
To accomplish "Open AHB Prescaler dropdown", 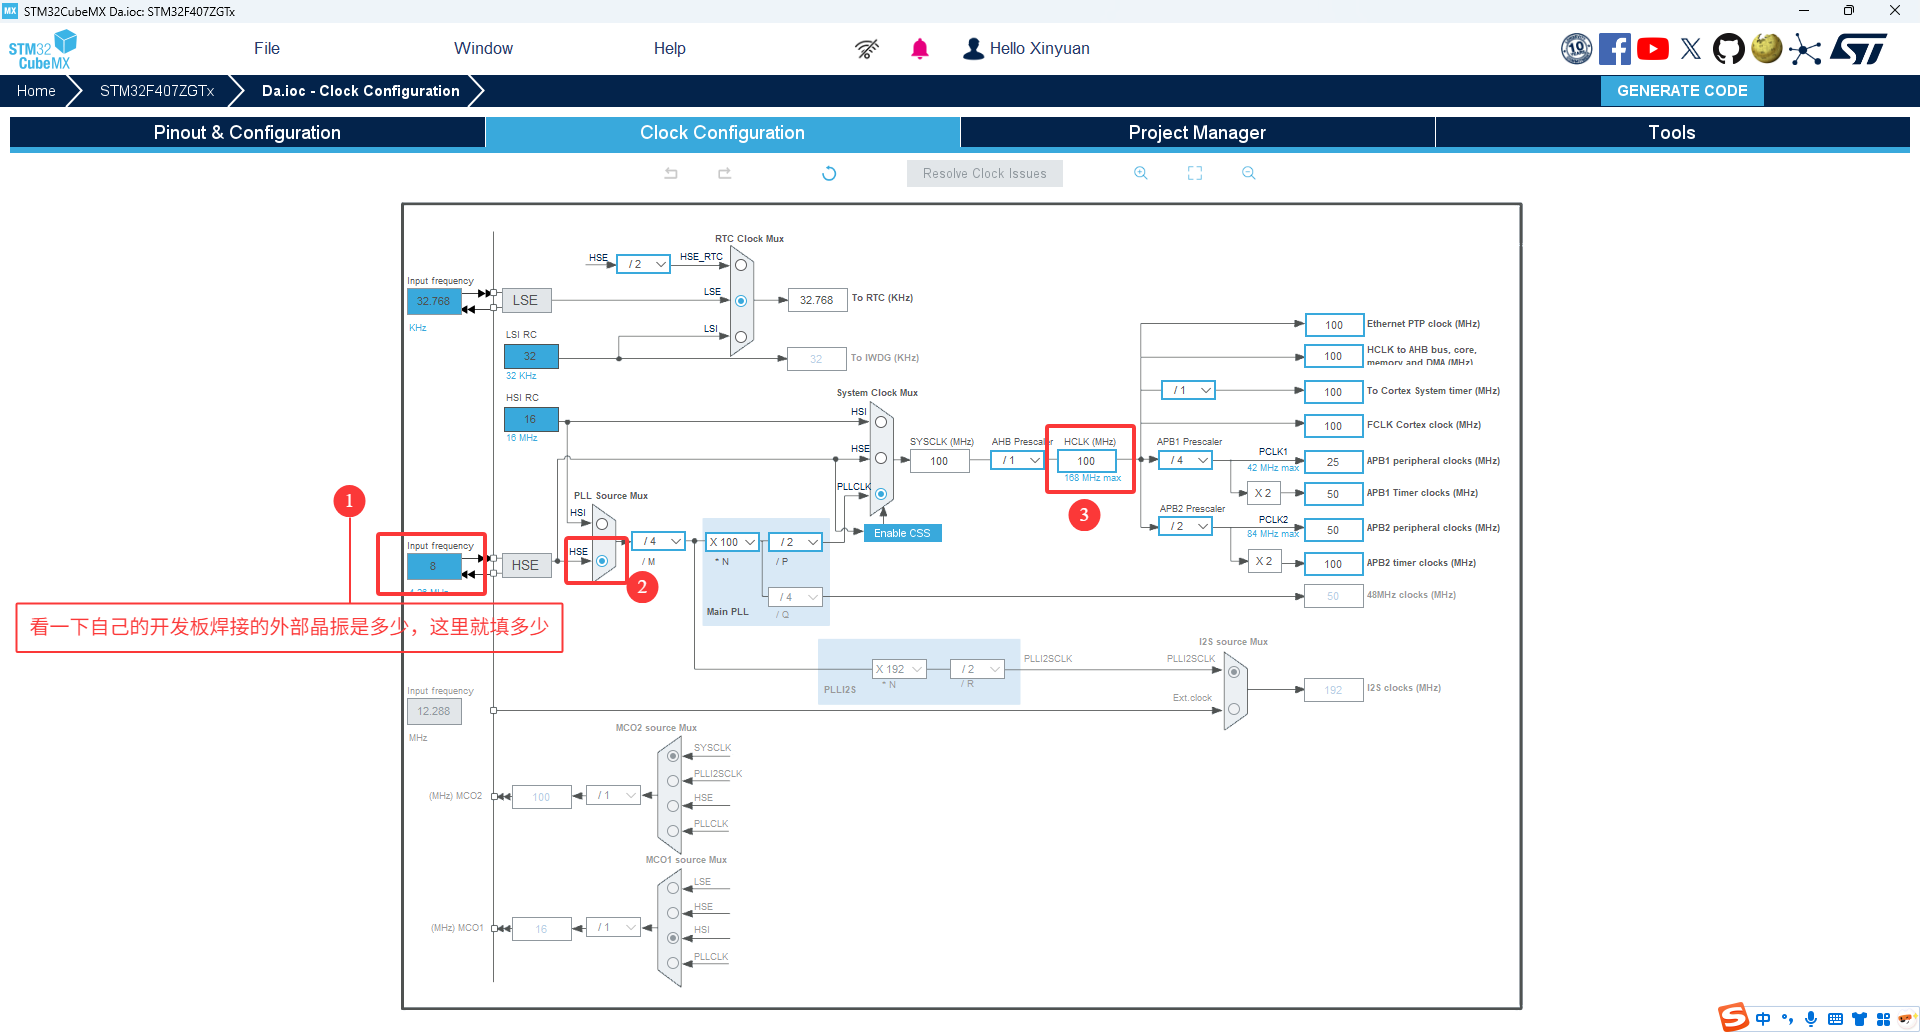I will (x=1017, y=460).
